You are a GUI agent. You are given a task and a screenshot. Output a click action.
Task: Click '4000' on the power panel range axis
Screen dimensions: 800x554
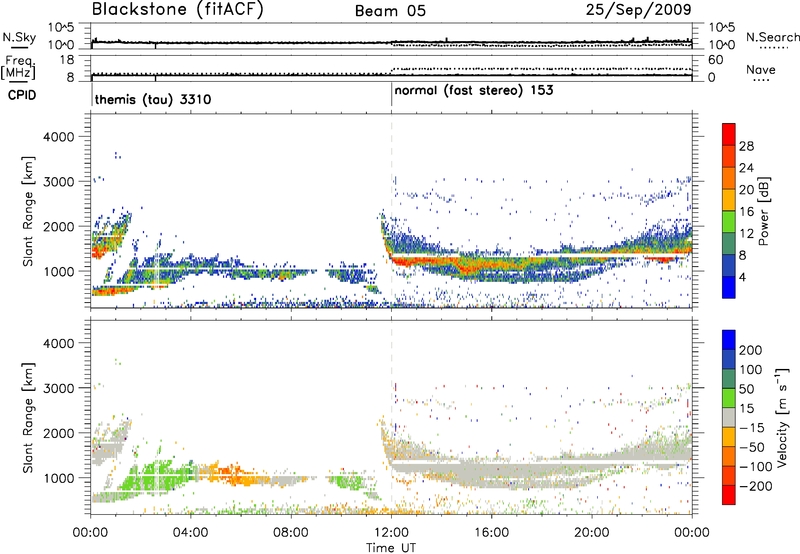click(58, 137)
